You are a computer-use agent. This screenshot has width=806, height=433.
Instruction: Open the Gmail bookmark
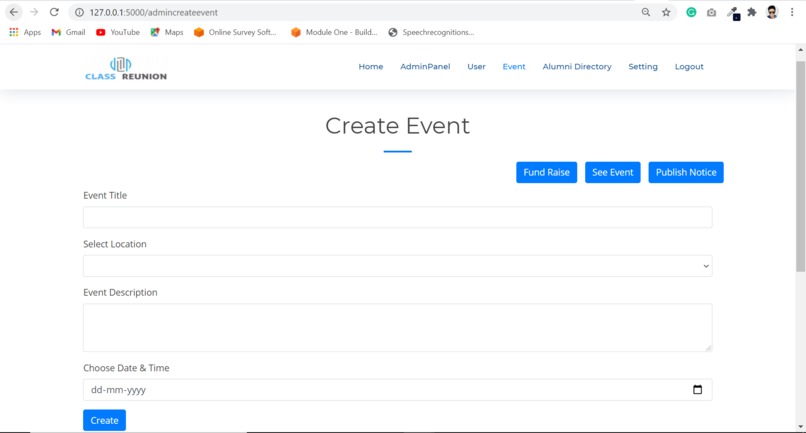[x=68, y=32]
